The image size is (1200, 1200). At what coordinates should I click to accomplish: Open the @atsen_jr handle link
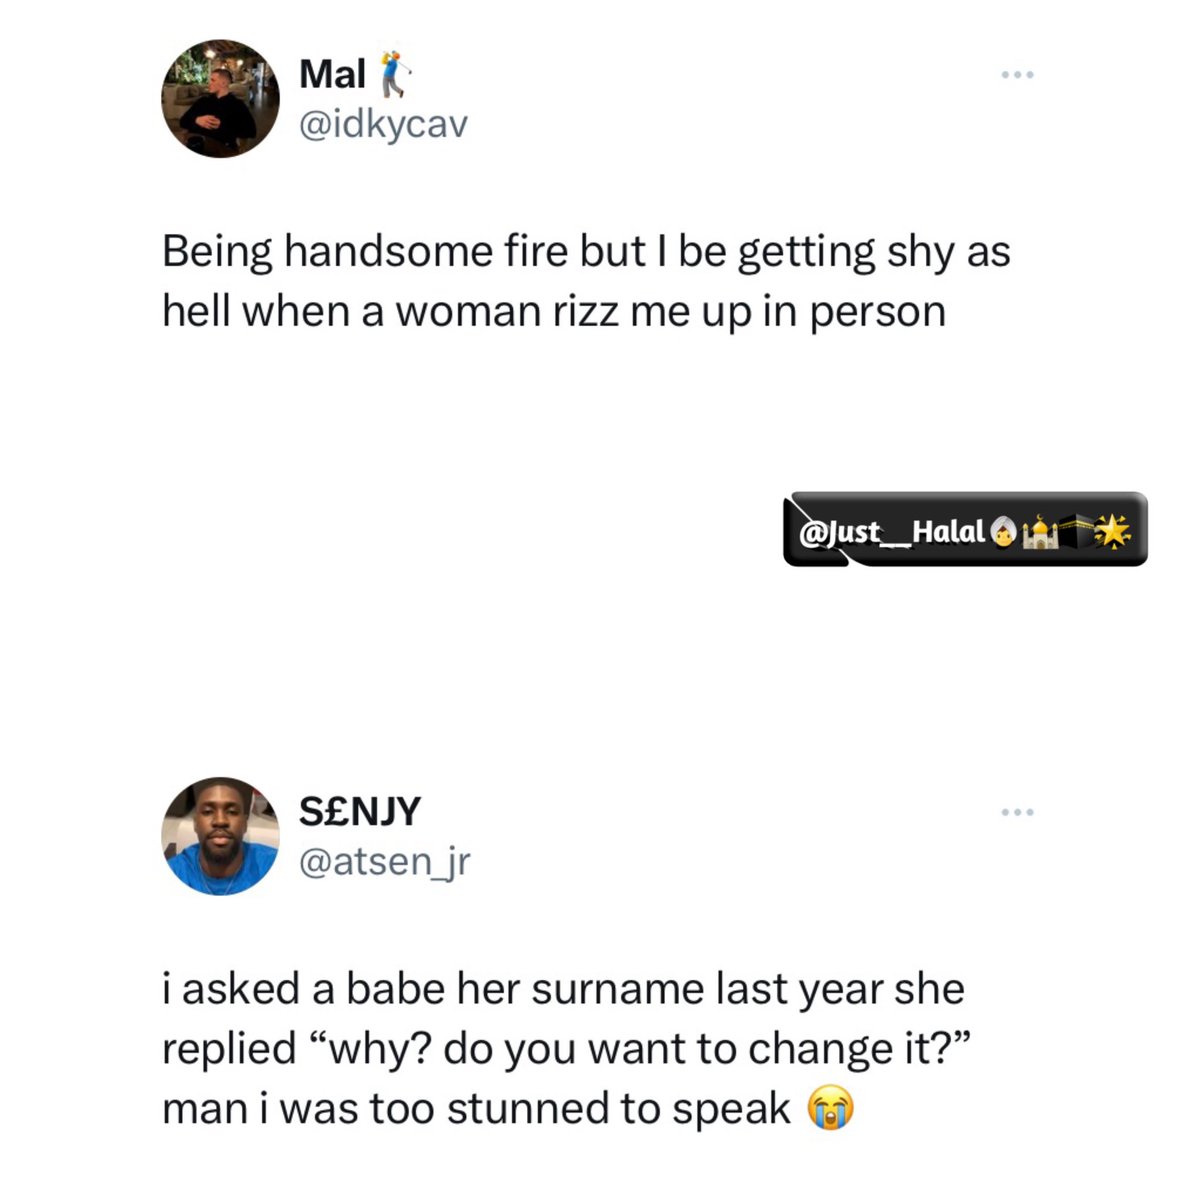click(x=384, y=861)
